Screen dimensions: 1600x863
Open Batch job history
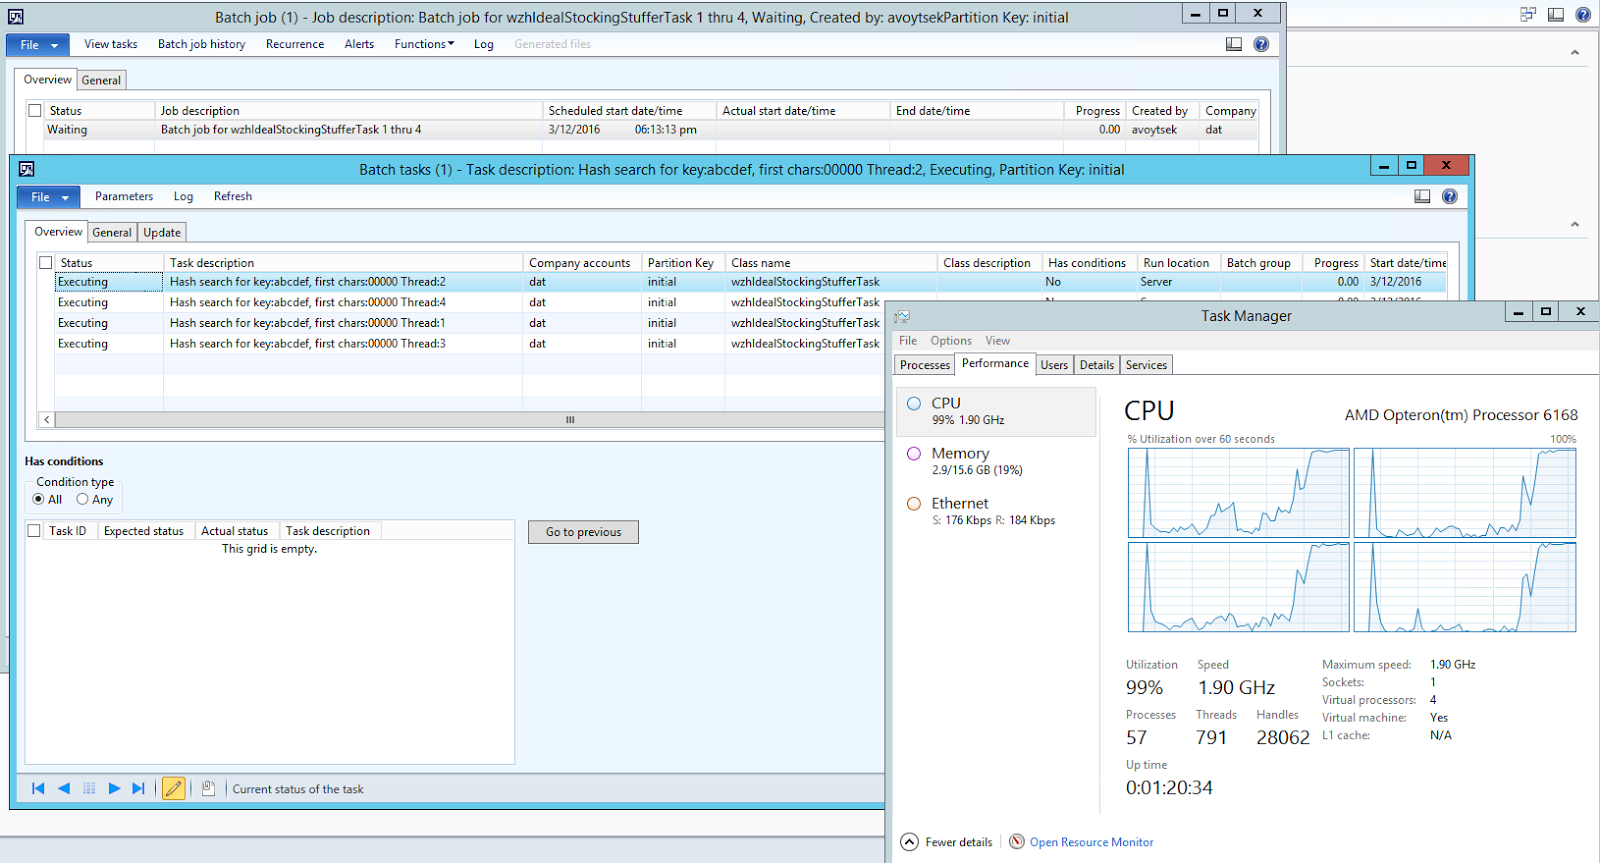coord(202,44)
